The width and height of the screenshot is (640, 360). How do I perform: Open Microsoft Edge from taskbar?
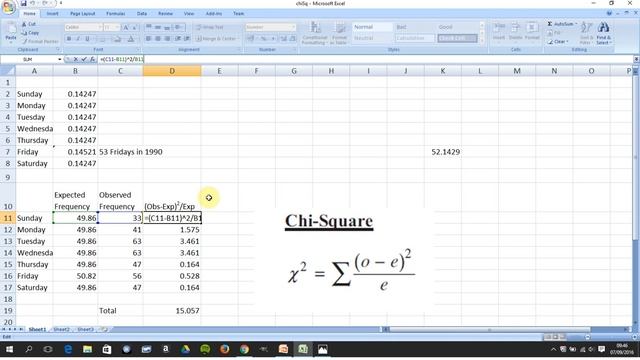pyautogui.click(x=68, y=349)
